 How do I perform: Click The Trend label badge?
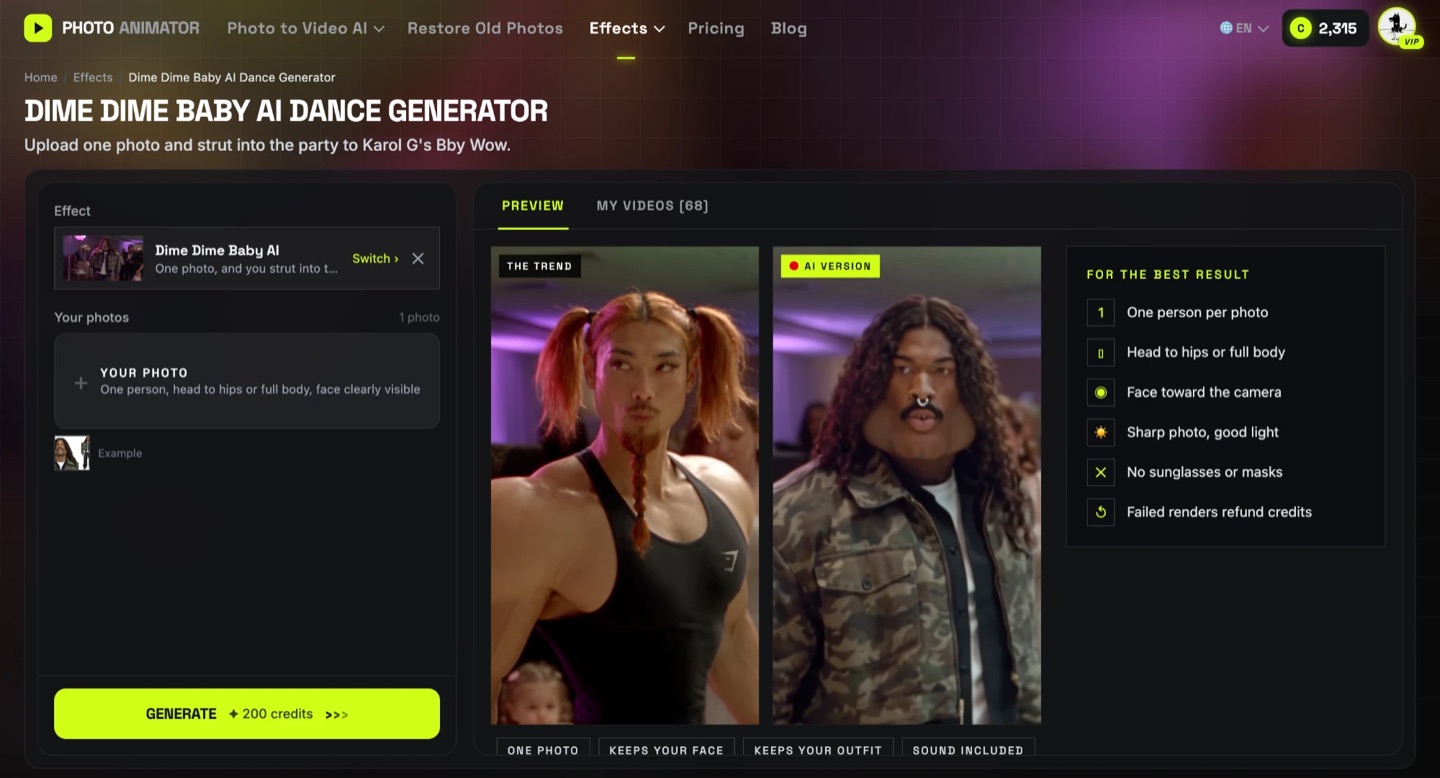coord(540,266)
